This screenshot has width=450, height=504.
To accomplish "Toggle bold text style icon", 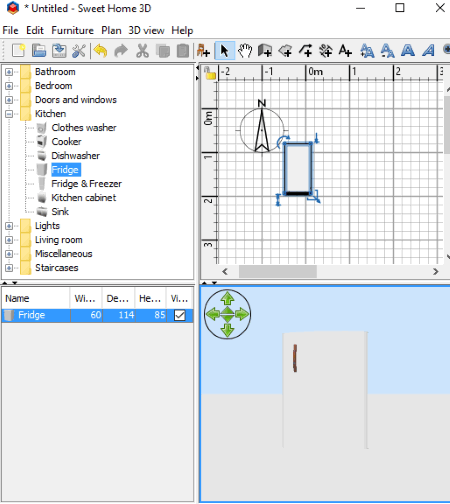I will click(408, 51).
